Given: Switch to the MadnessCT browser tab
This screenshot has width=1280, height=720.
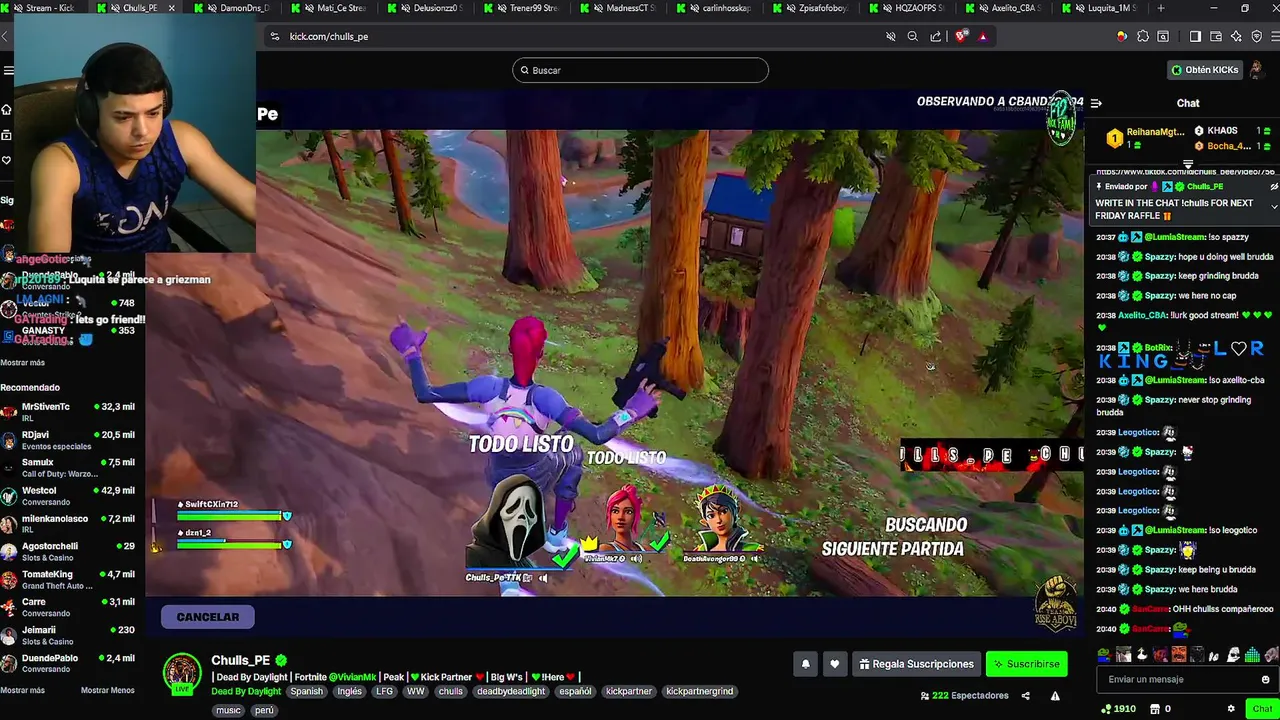Looking at the screenshot, I should (622, 8).
